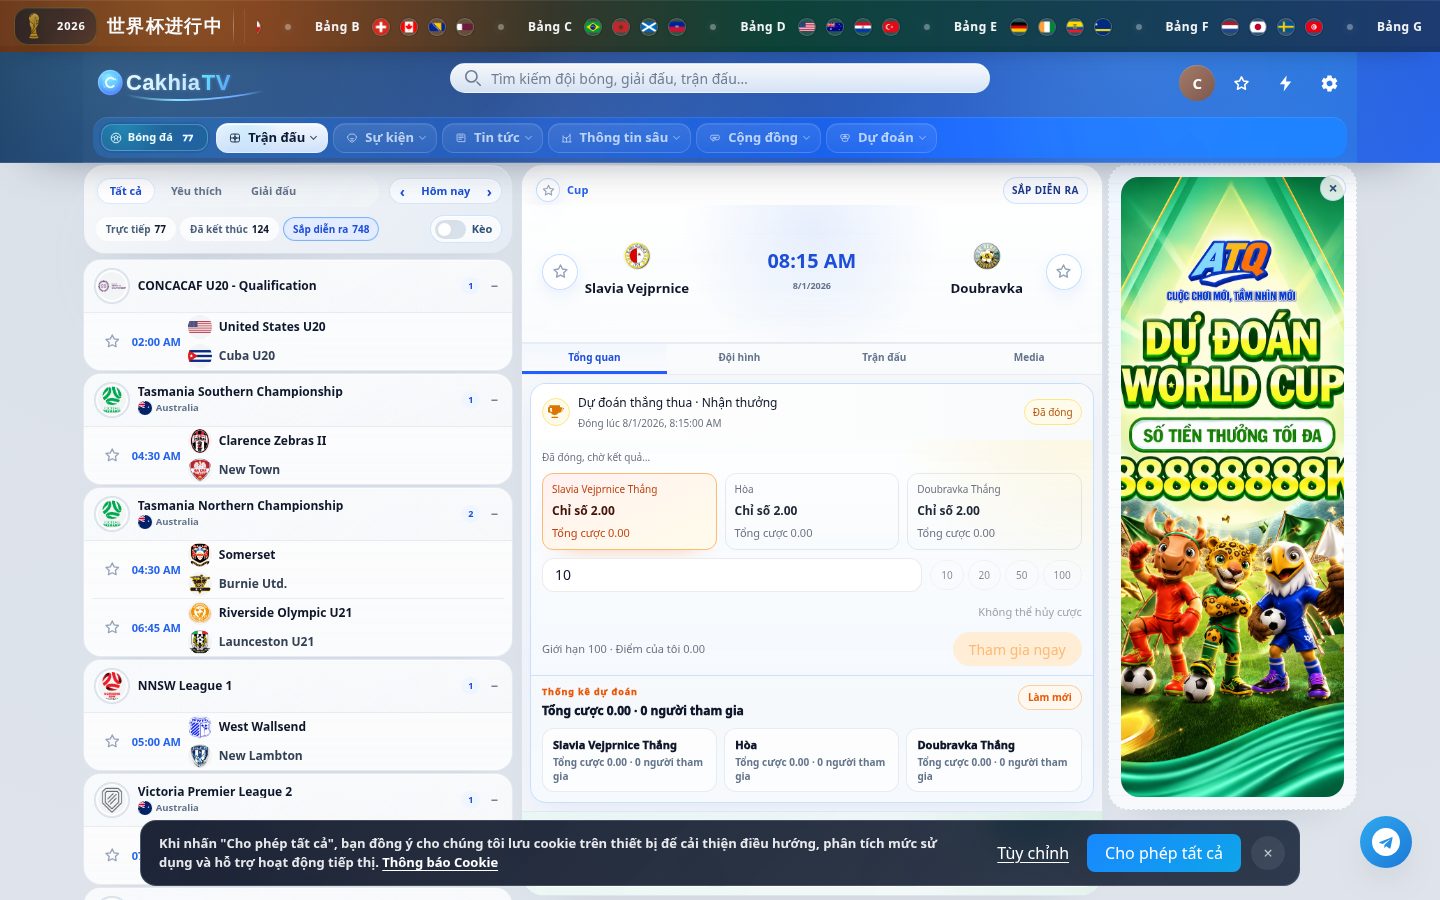Choose Slavia Vejprnice Thắng prediction option
The height and width of the screenshot is (900, 1440).
pyautogui.click(x=629, y=511)
